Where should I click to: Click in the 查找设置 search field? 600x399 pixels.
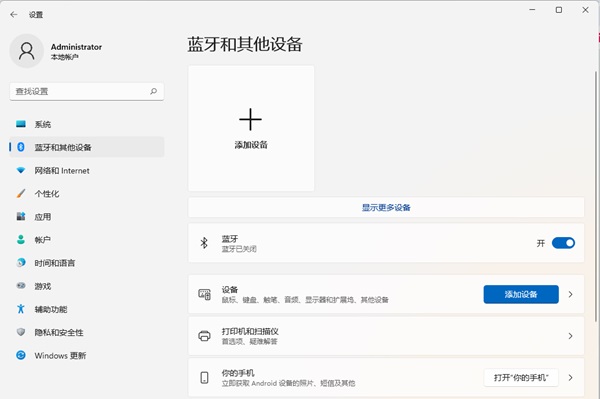[87, 91]
